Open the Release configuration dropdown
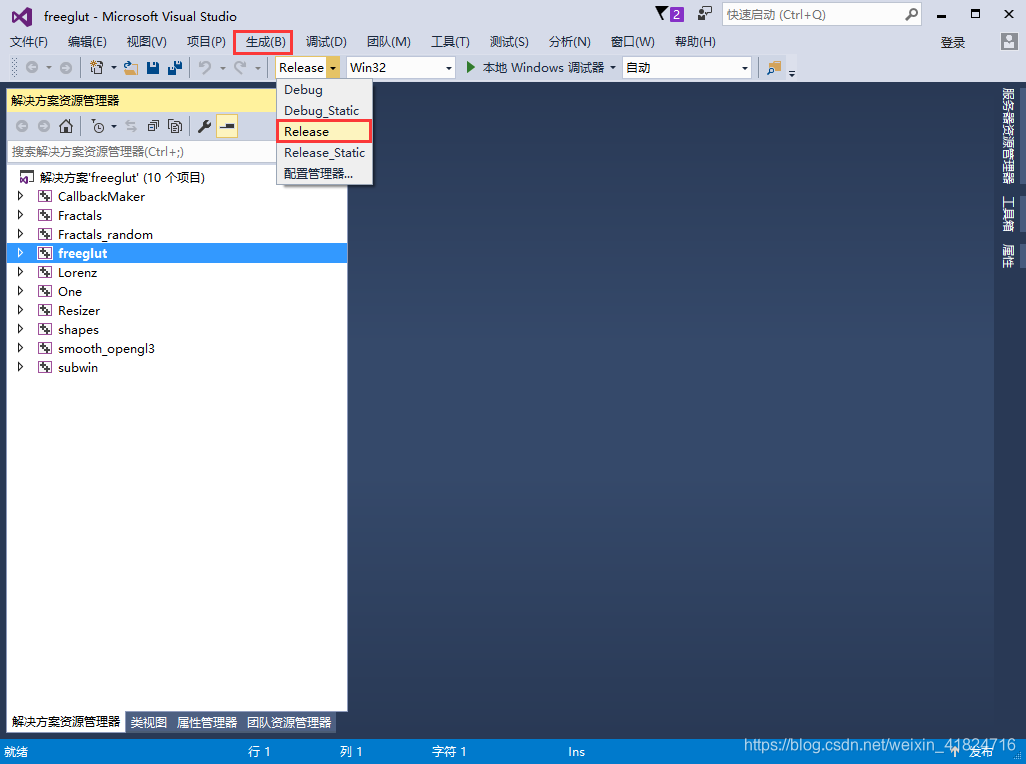 (333, 67)
